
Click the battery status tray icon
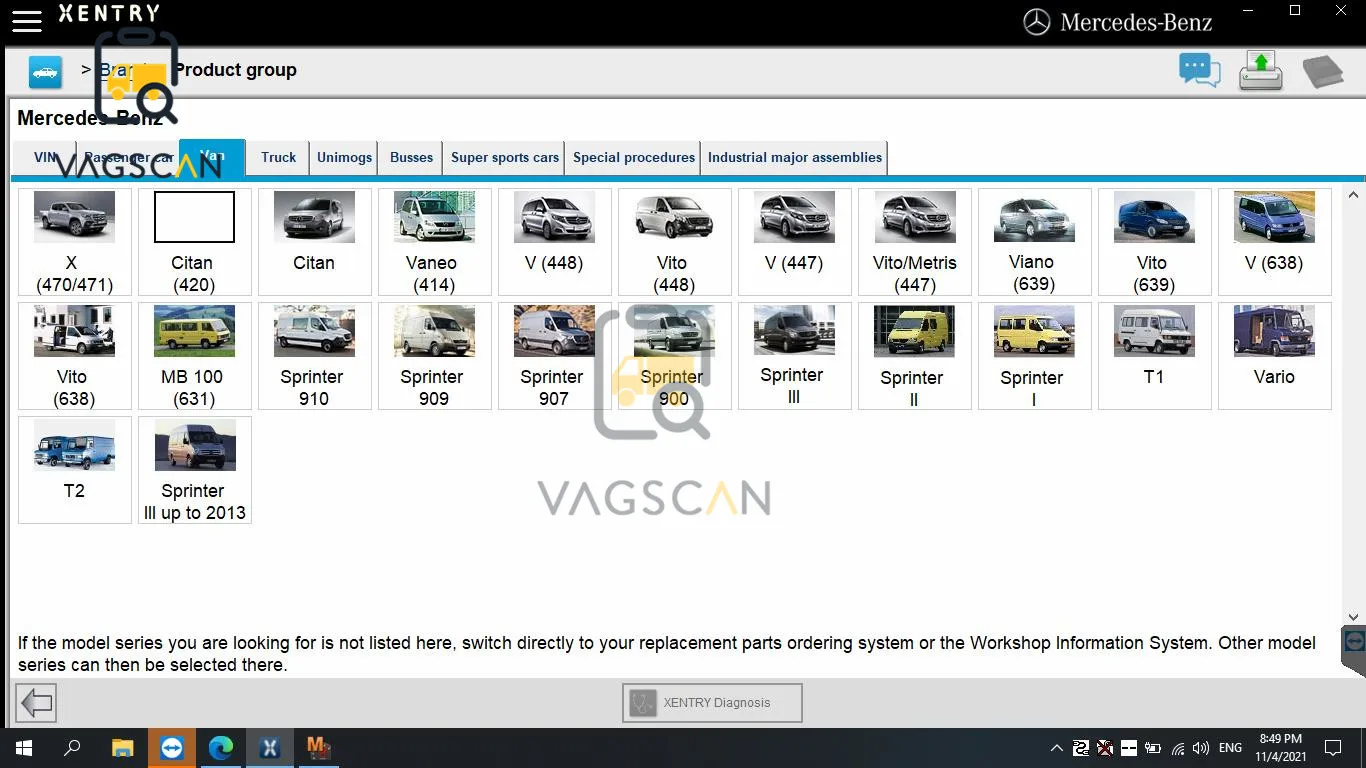(x=1153, y=748)
